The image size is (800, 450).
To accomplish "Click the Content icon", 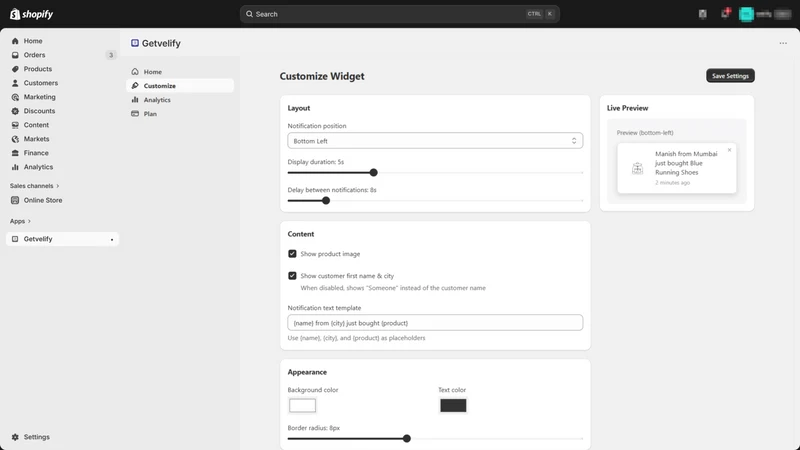I will [15, 125].
